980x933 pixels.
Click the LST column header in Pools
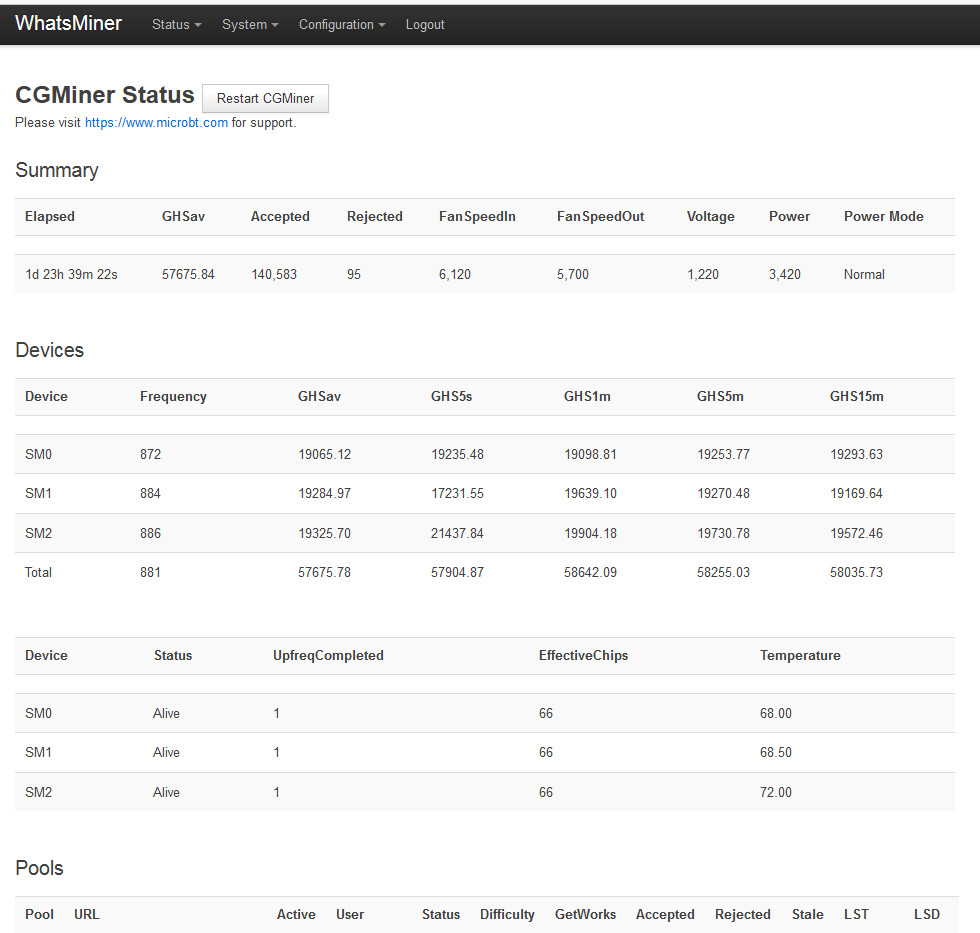(856, 914)
